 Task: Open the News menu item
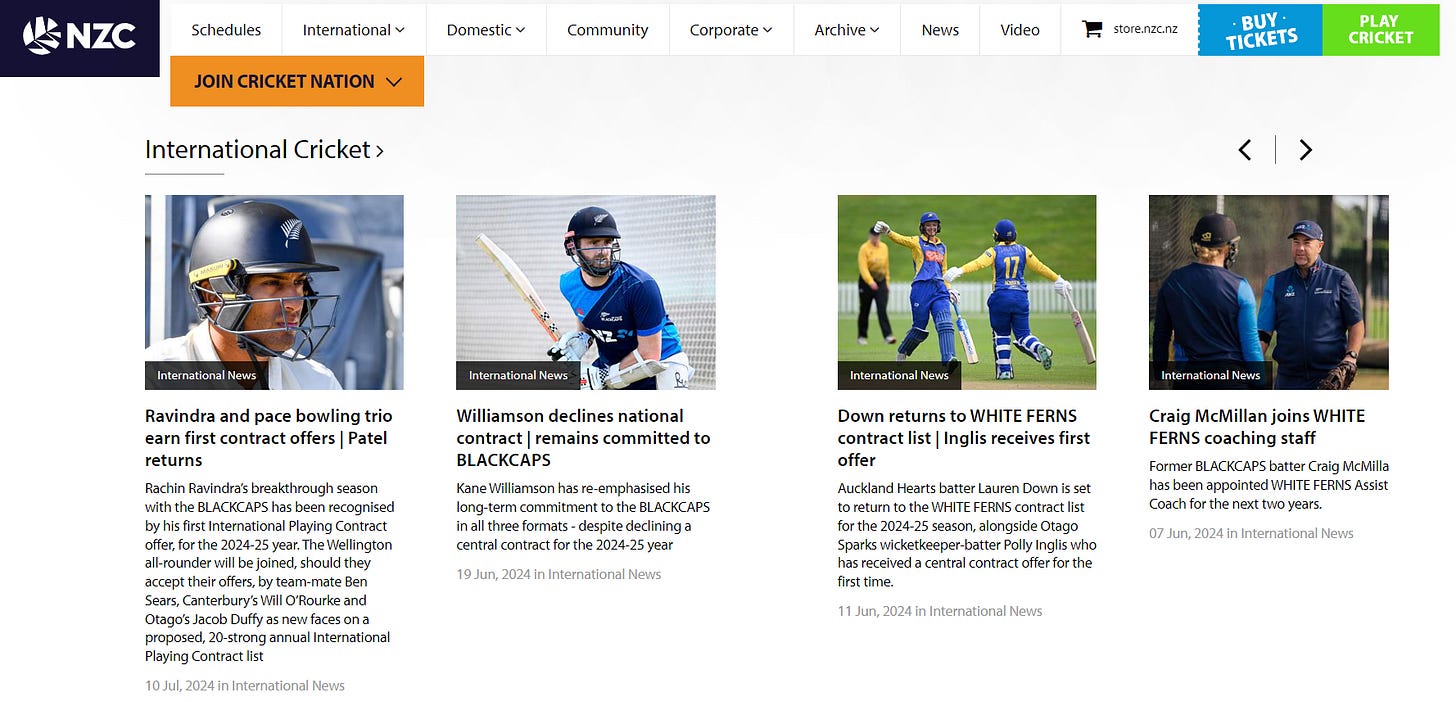point(940,30)
